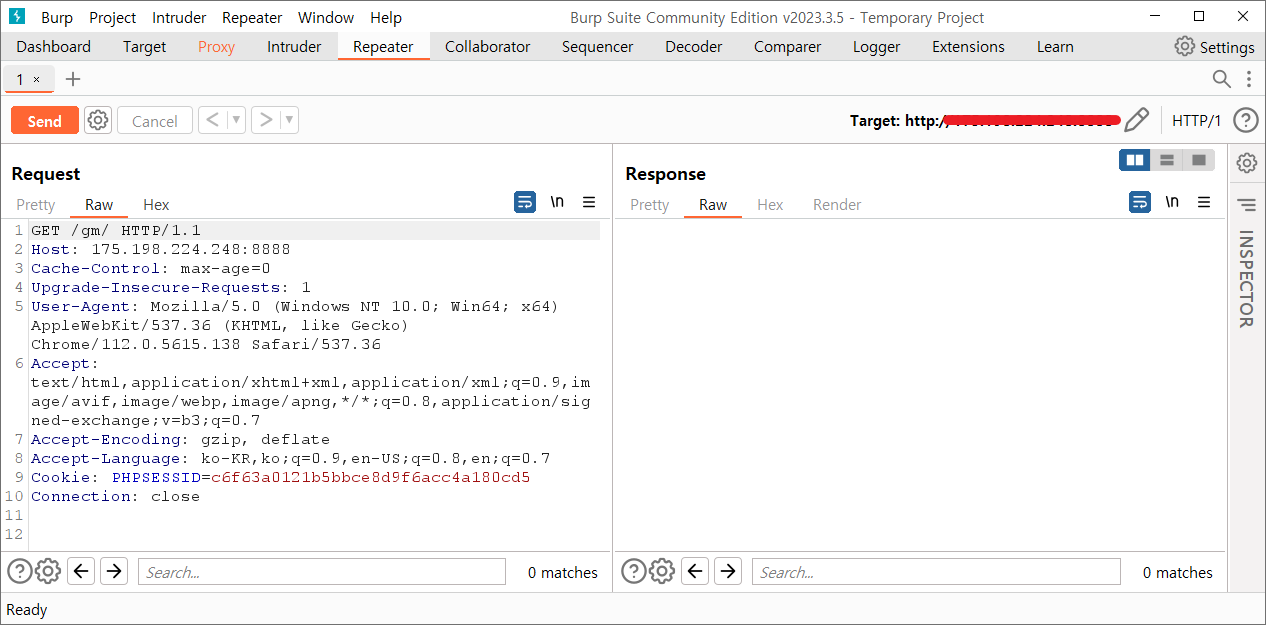Toggle the HTTP/1 protocol selector
The height and width of the screenshot is (625, 1266).
pos(1197,121)
